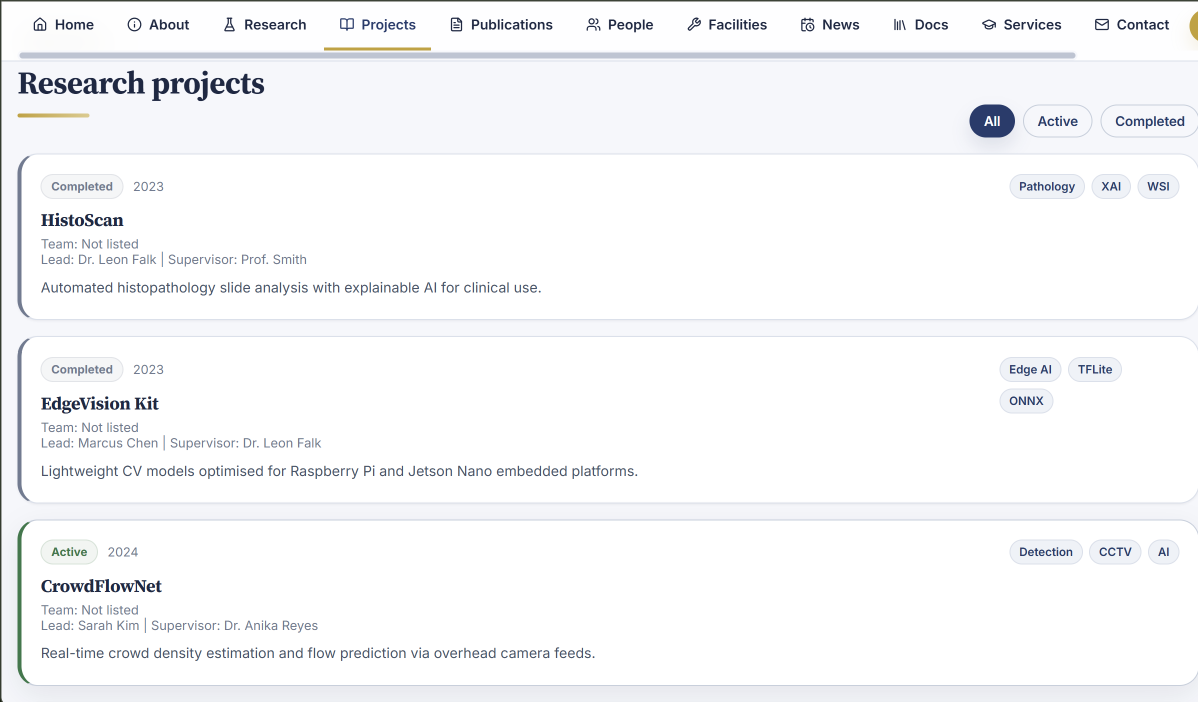1198x702 pixels.
Task: Click 'Lead: Marcus Chen' text
Action: [99, 443]
